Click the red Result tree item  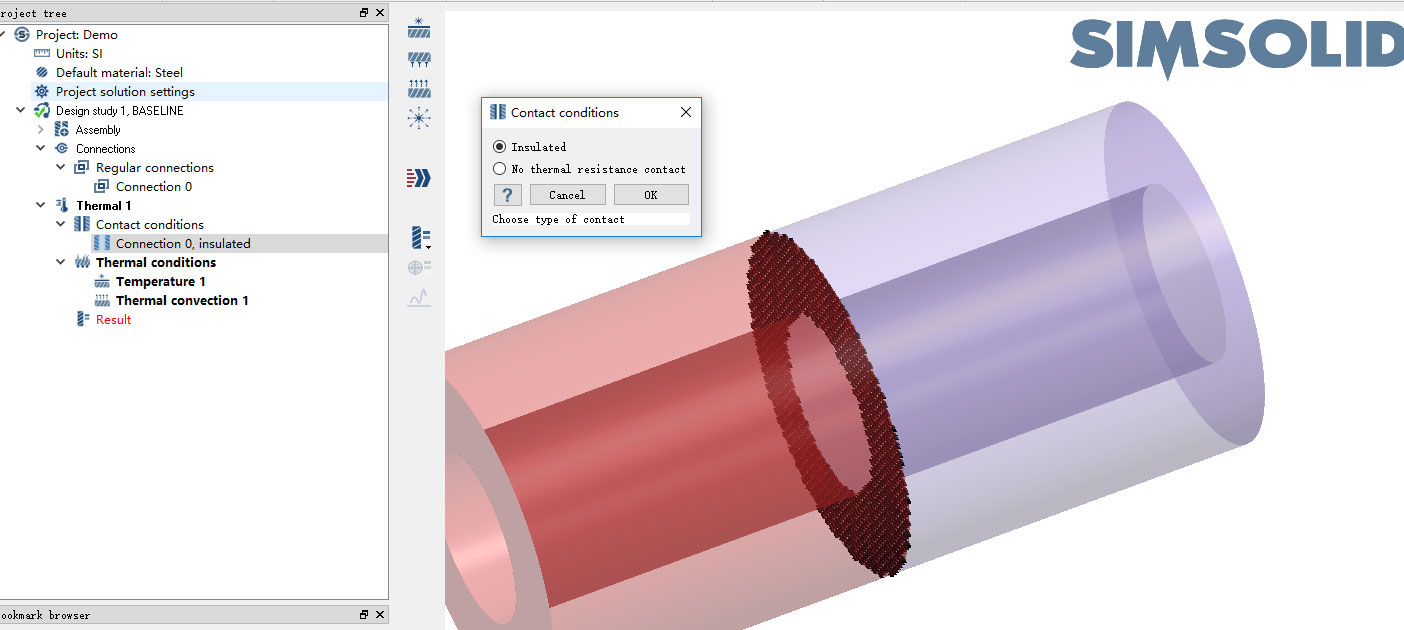point(113,320)
